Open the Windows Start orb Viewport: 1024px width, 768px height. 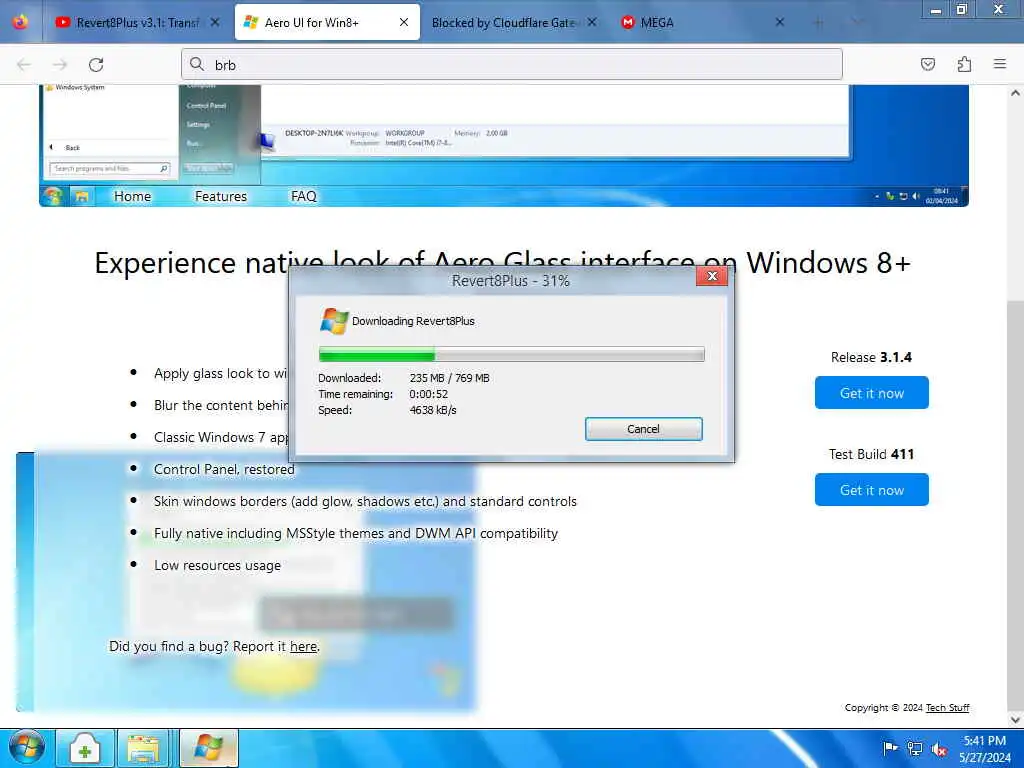[x=27, y=748]
